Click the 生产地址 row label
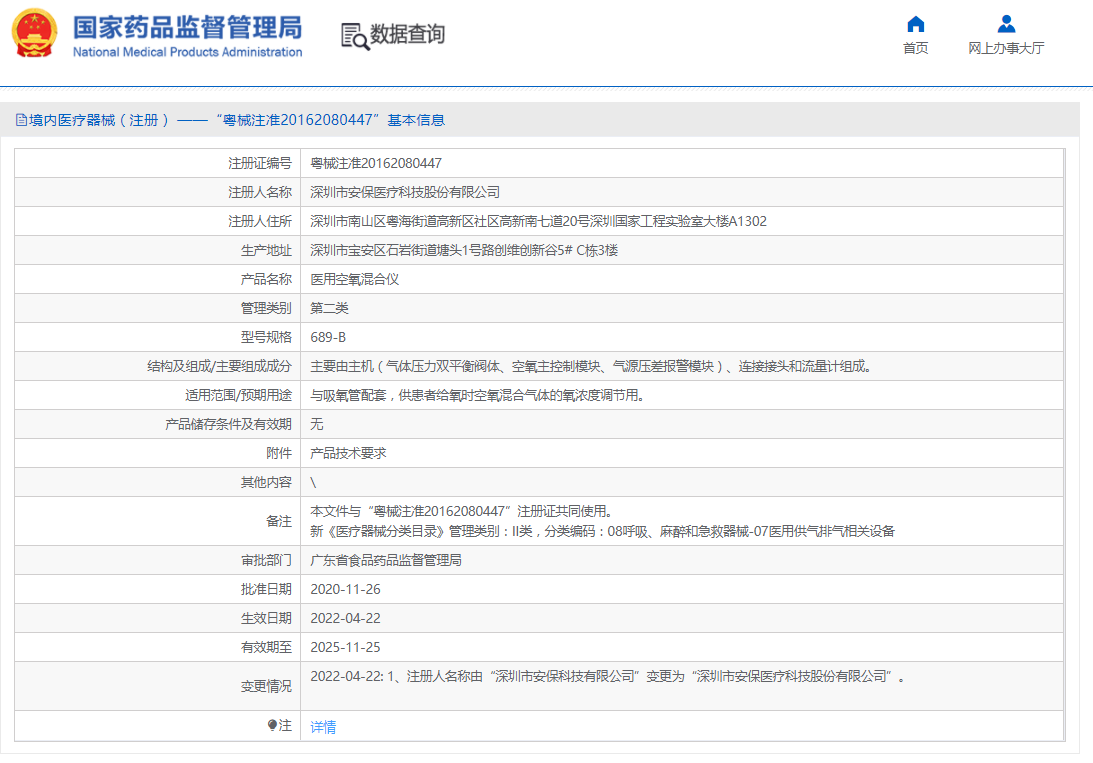This screenshot has height=763, width=1093. click(266, 250)
